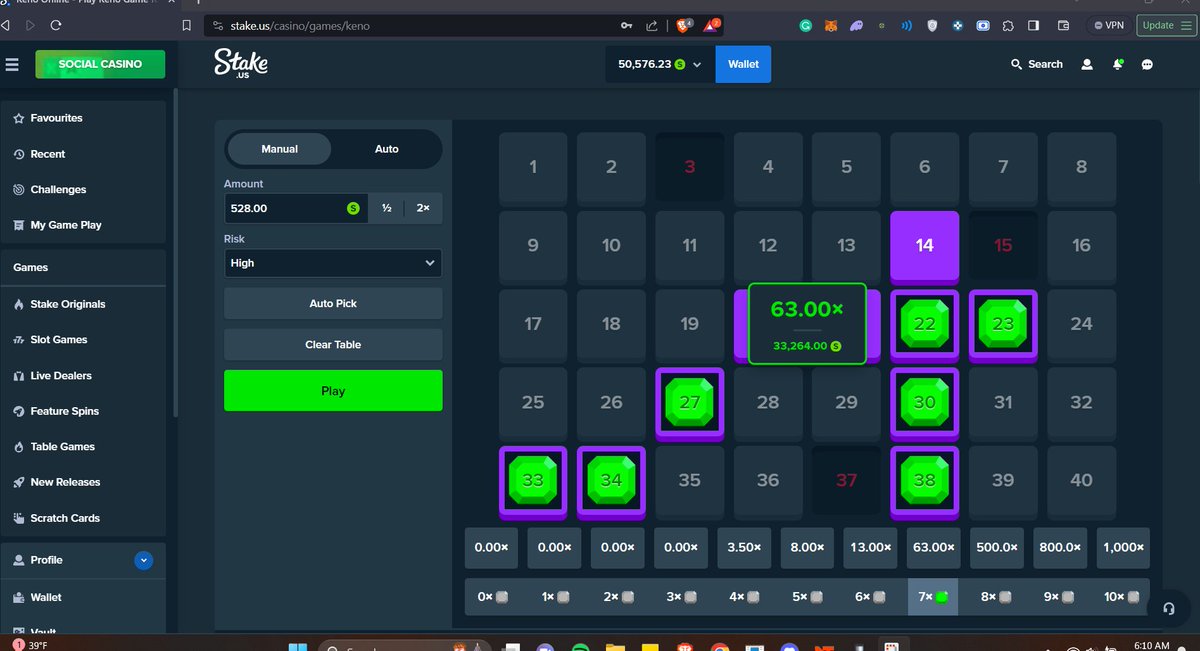Bookmark this page using bookmark icon
This screenshot has height=651, width=1200.
point(187,25)
